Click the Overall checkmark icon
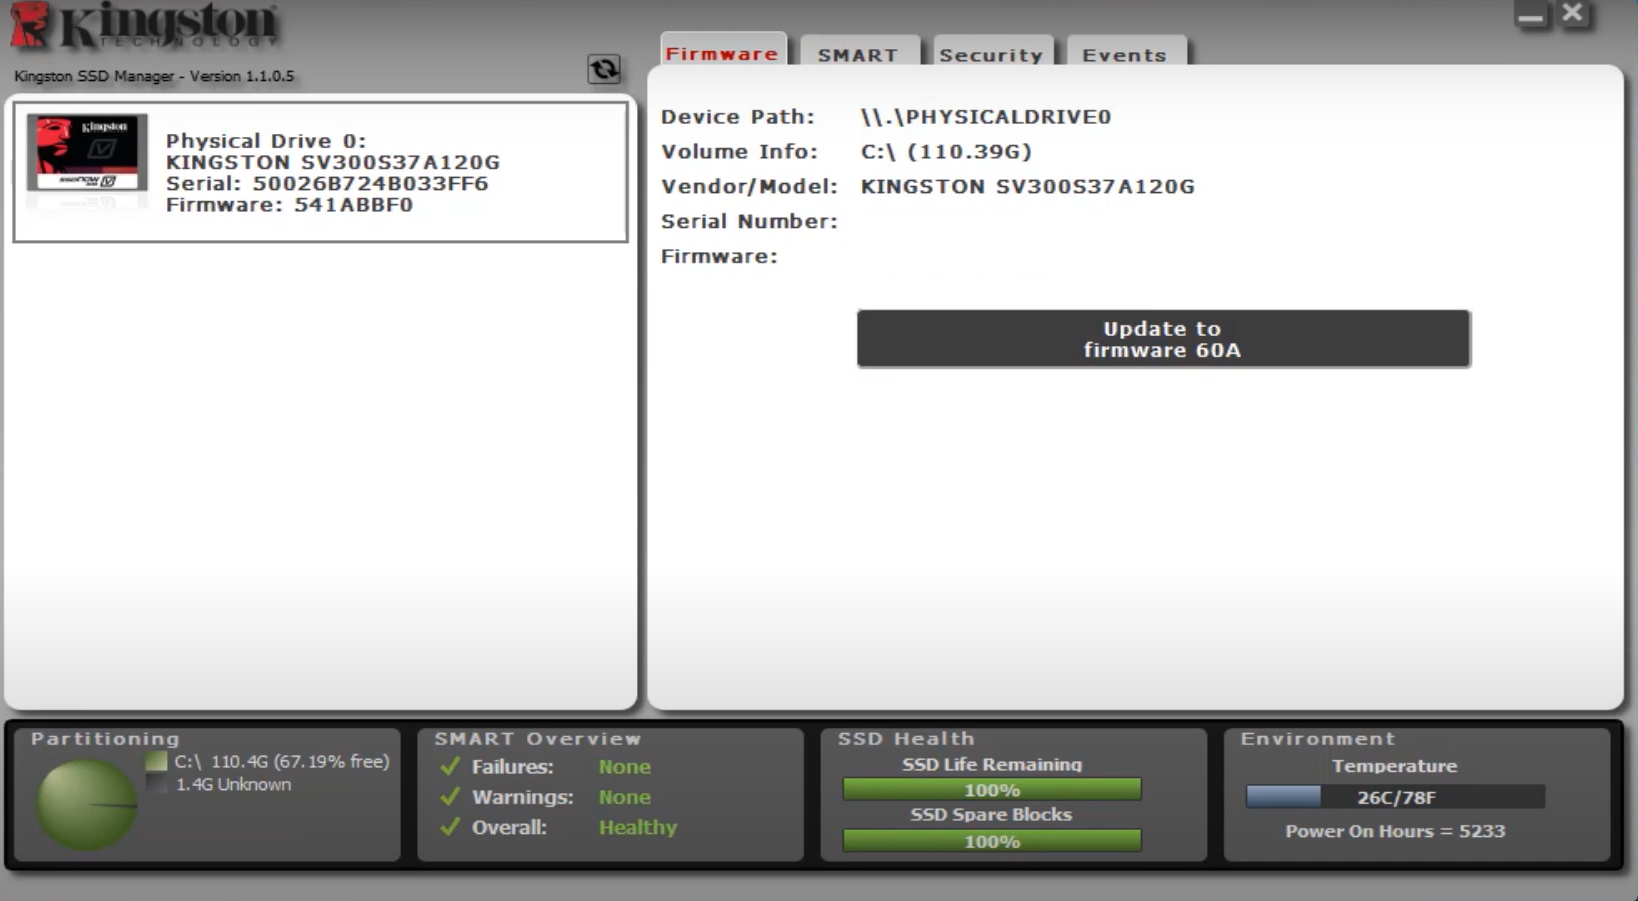Viewport: 1638px width, 901px height. point(450,826)
